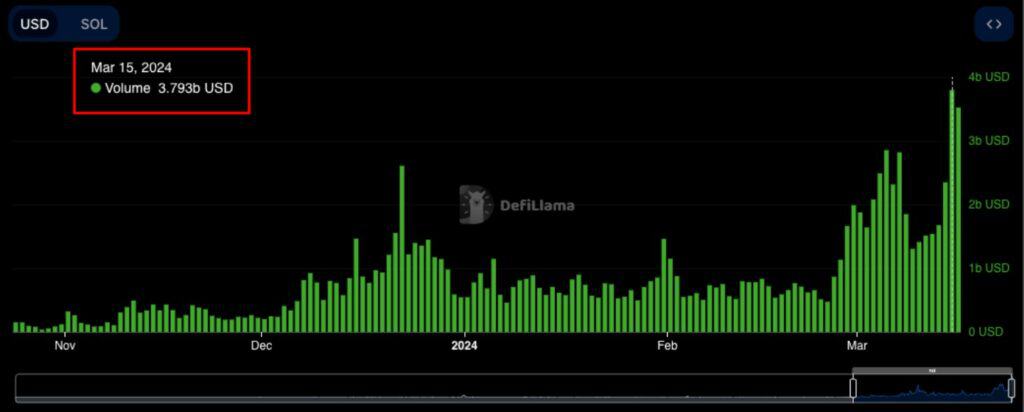Click the Nov x-axis label
Image resolution: width=1024 pixels, height=412 pixels.
(x=65, y=345)
